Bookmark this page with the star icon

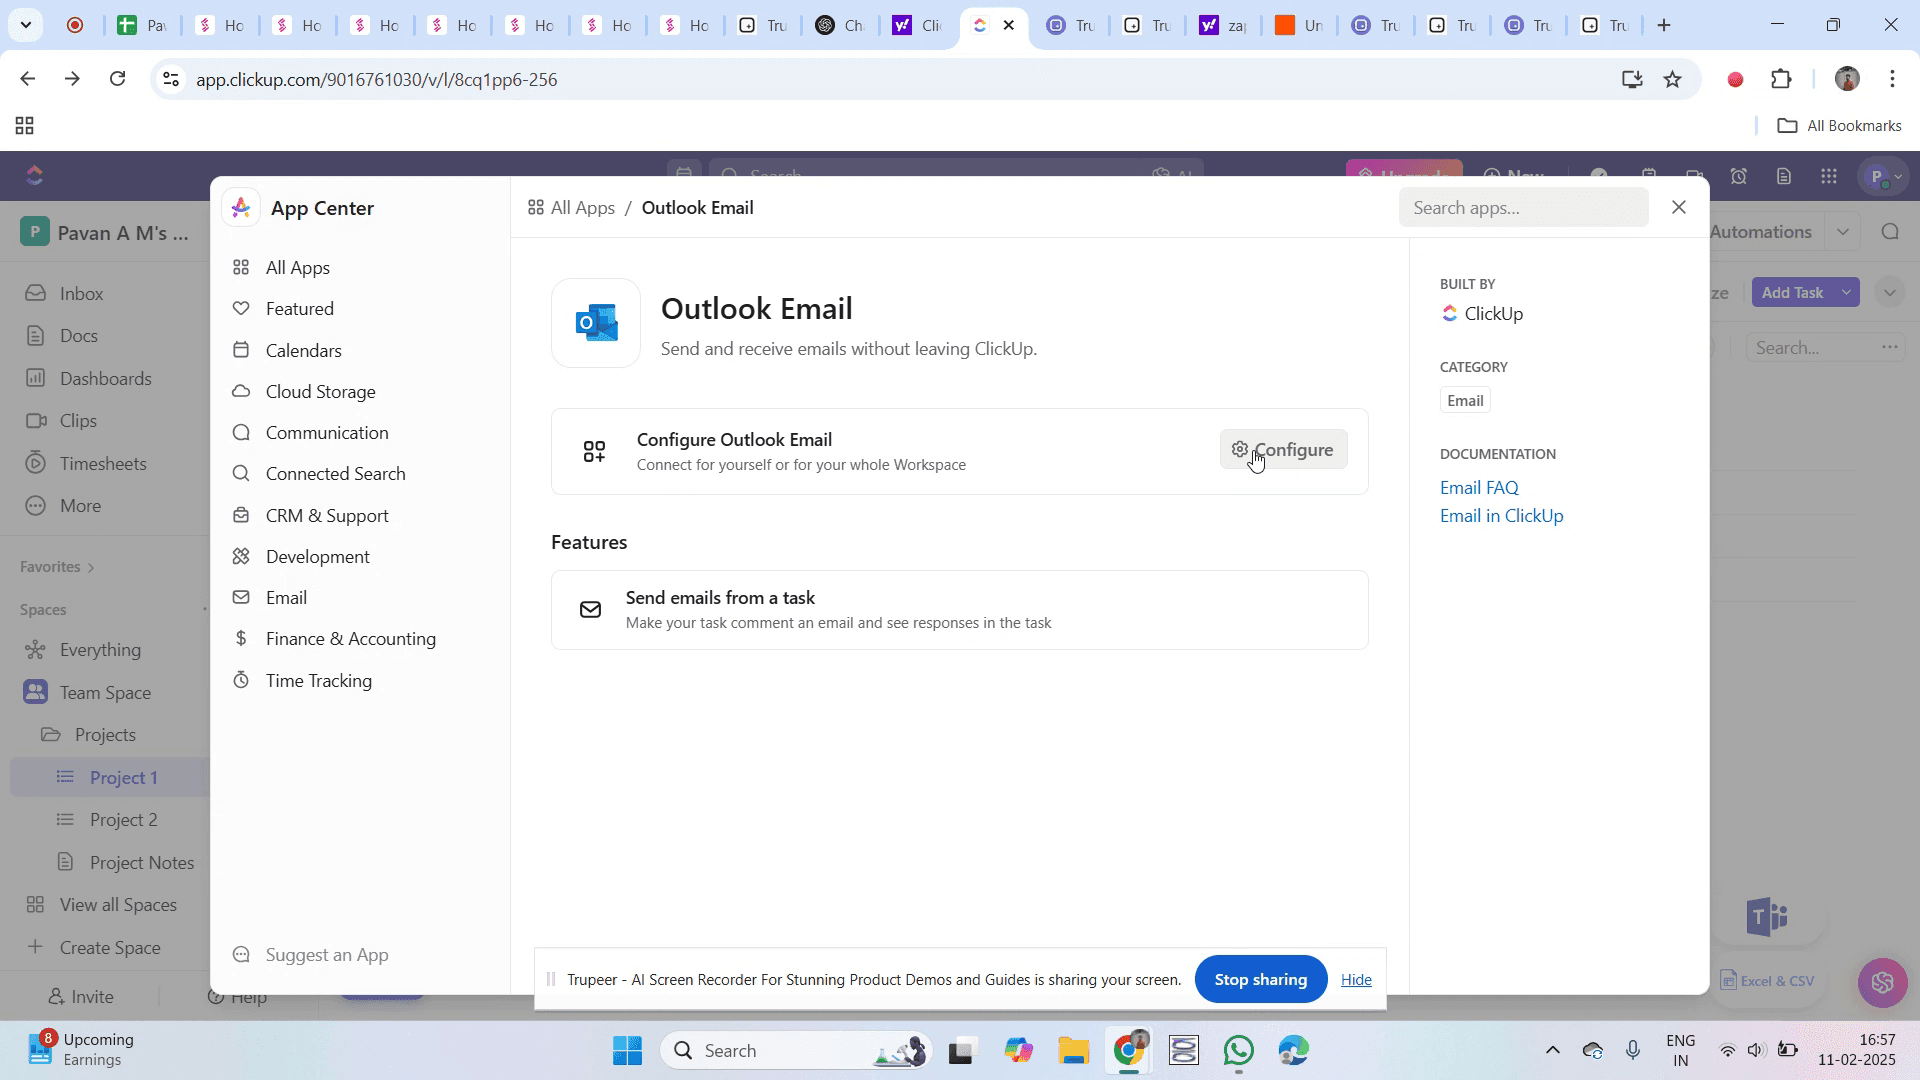tap(1672, 80)
